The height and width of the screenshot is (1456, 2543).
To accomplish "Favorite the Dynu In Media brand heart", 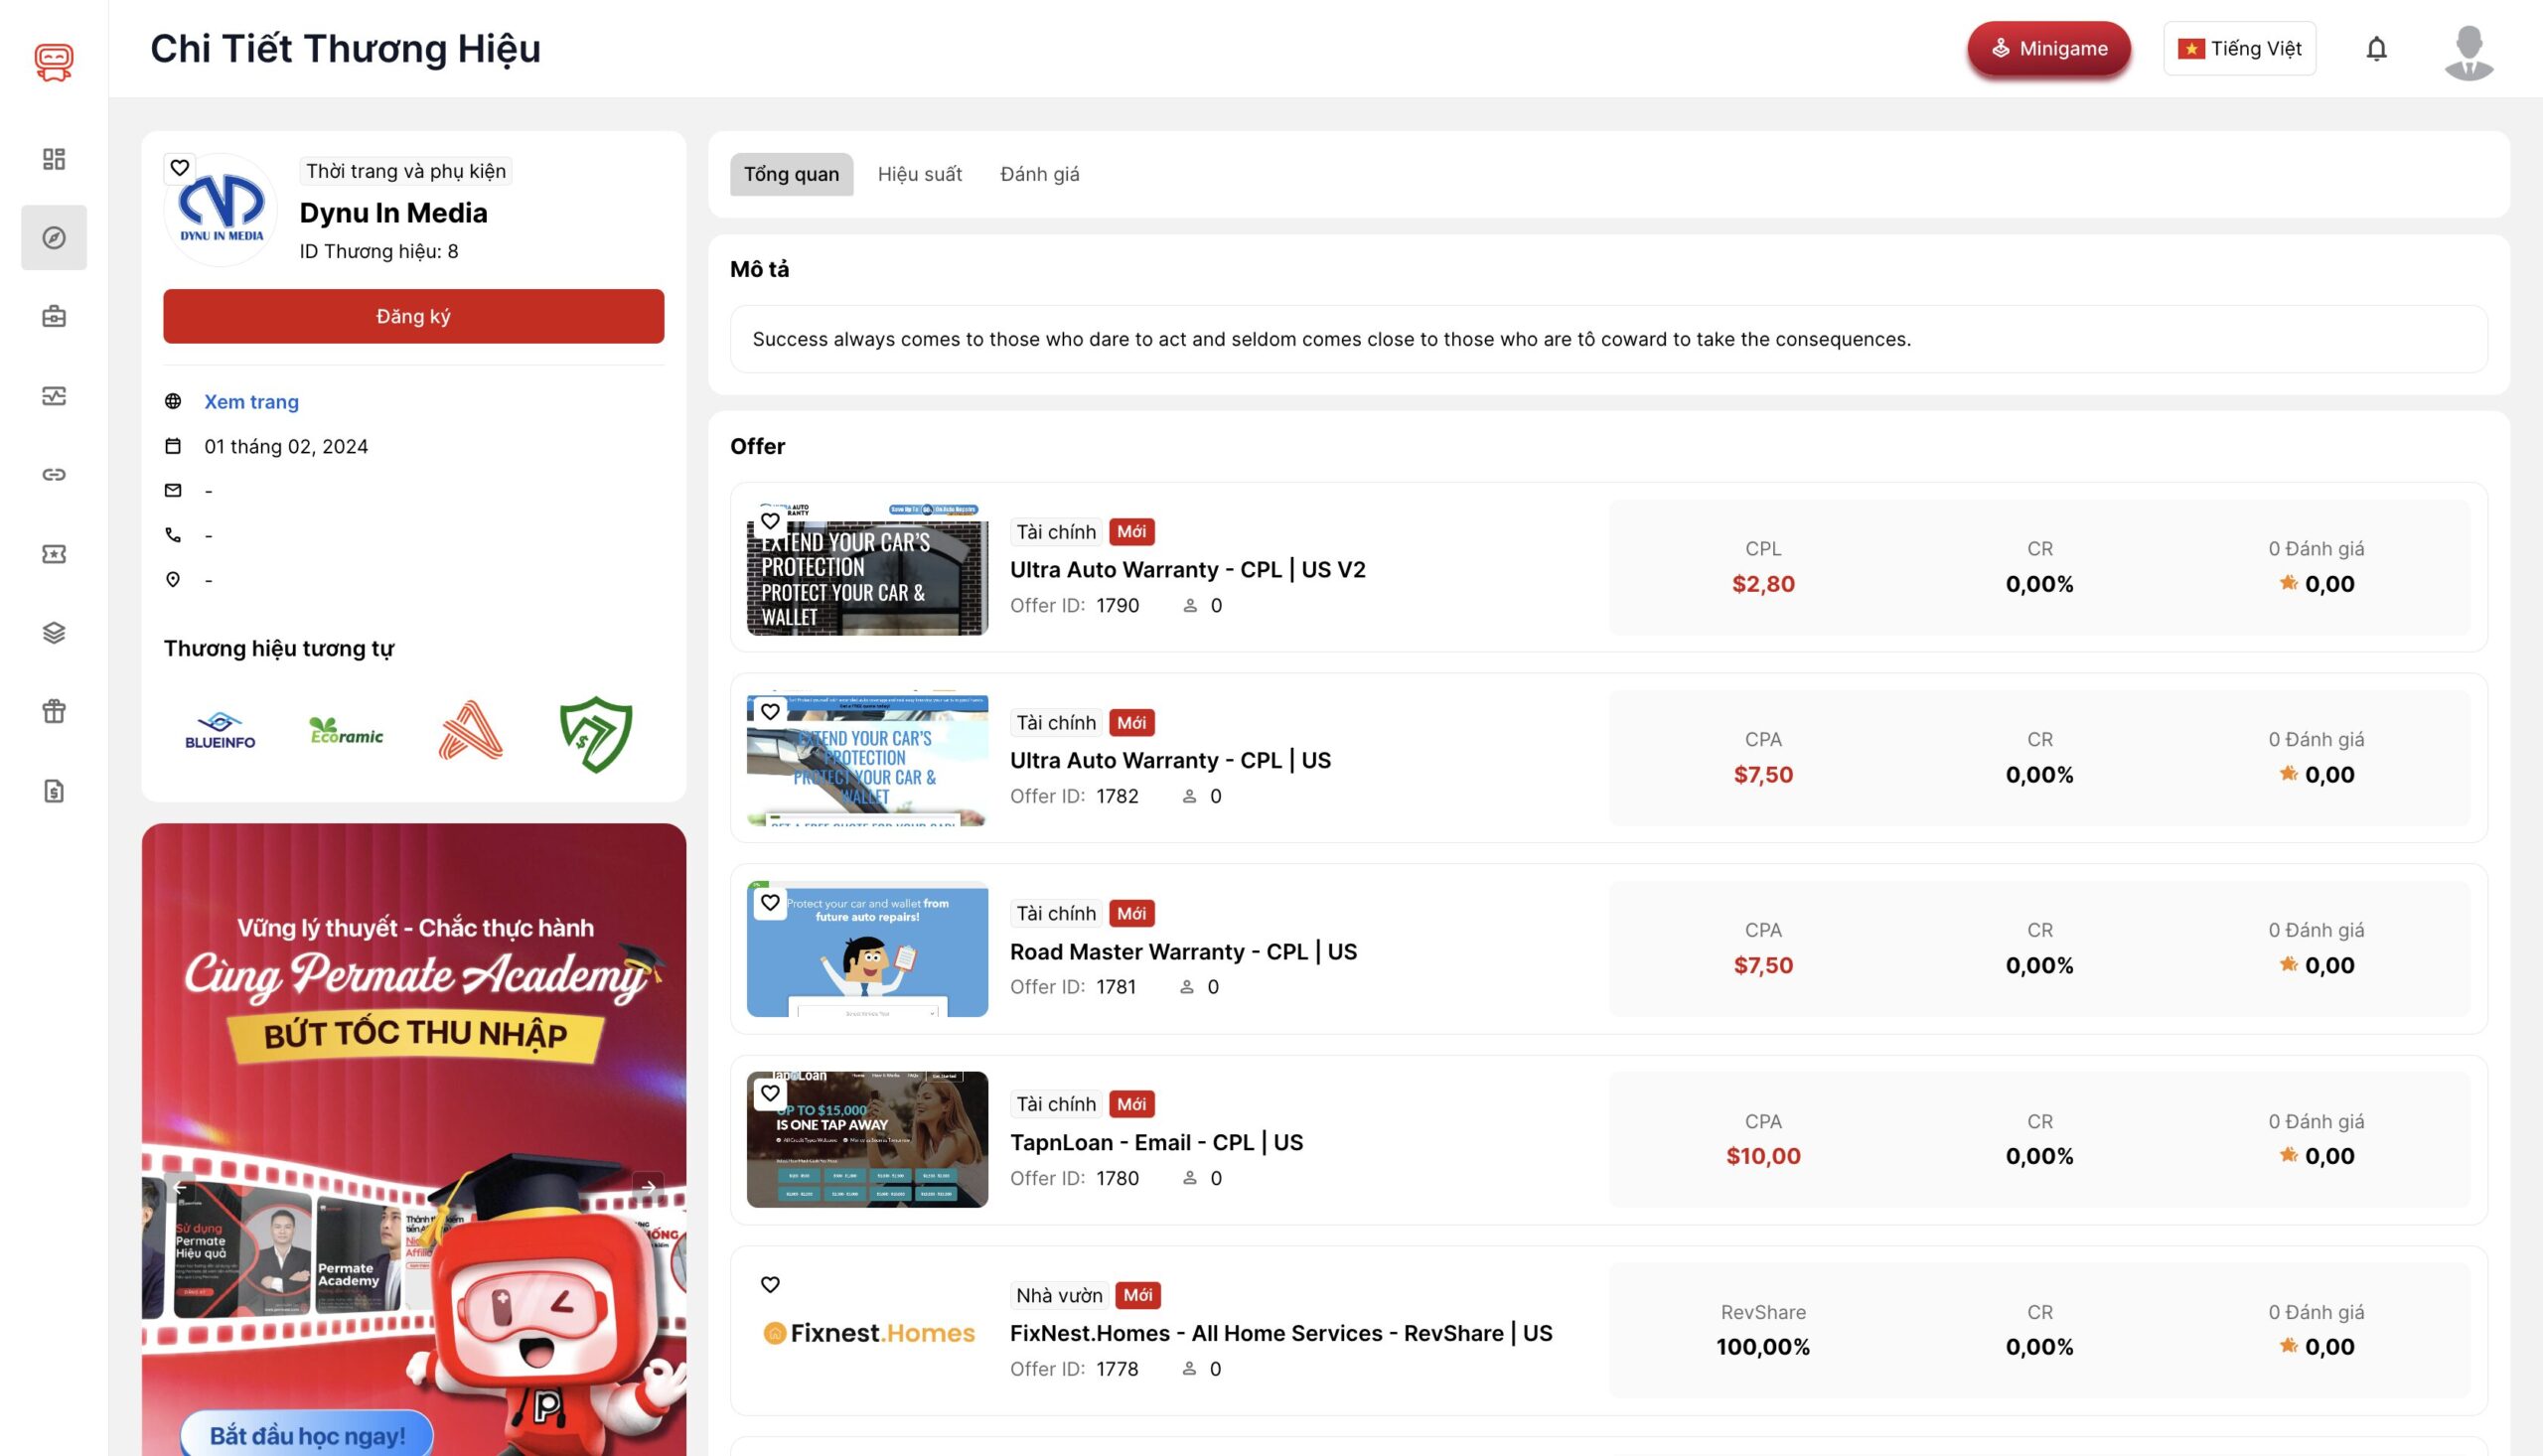I will click(x=180, y=168).
